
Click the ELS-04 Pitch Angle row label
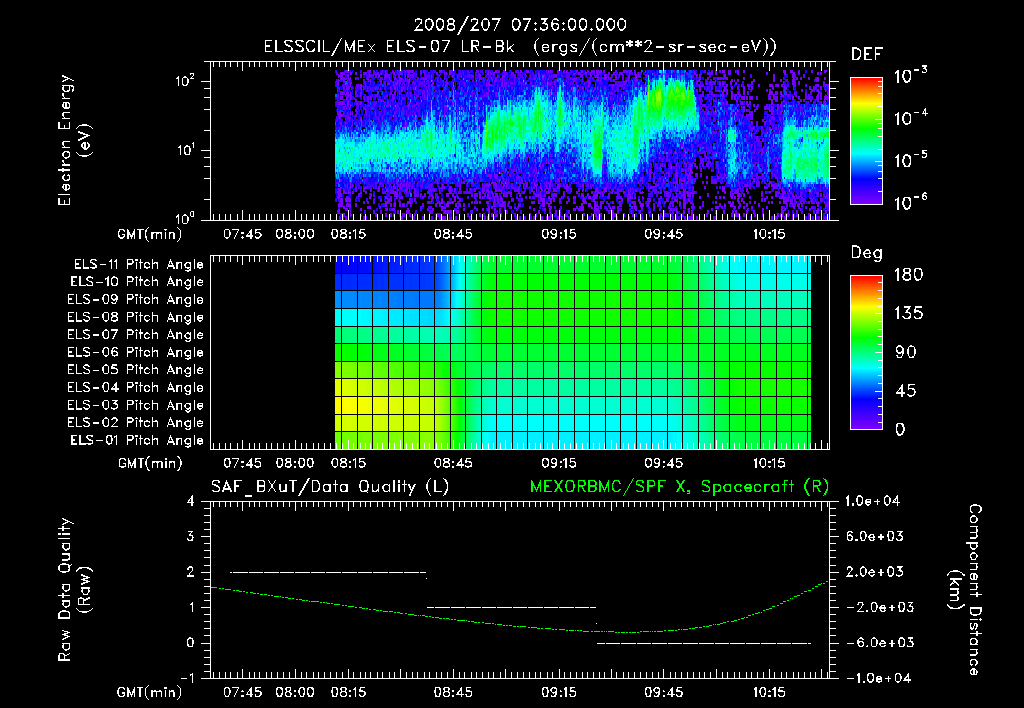[x=136, y=388]
